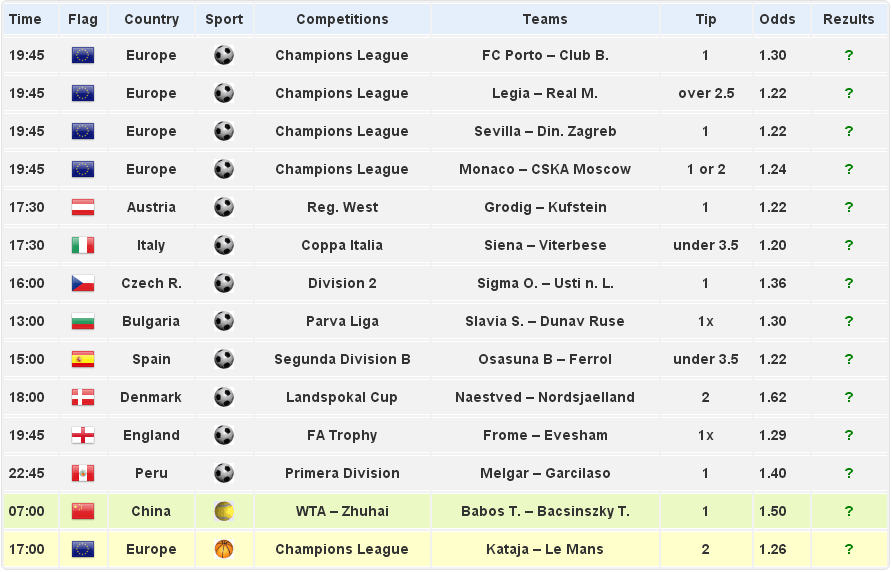Click the Competitions column header
Screen dimensions: 892x572
click(342, 19)
